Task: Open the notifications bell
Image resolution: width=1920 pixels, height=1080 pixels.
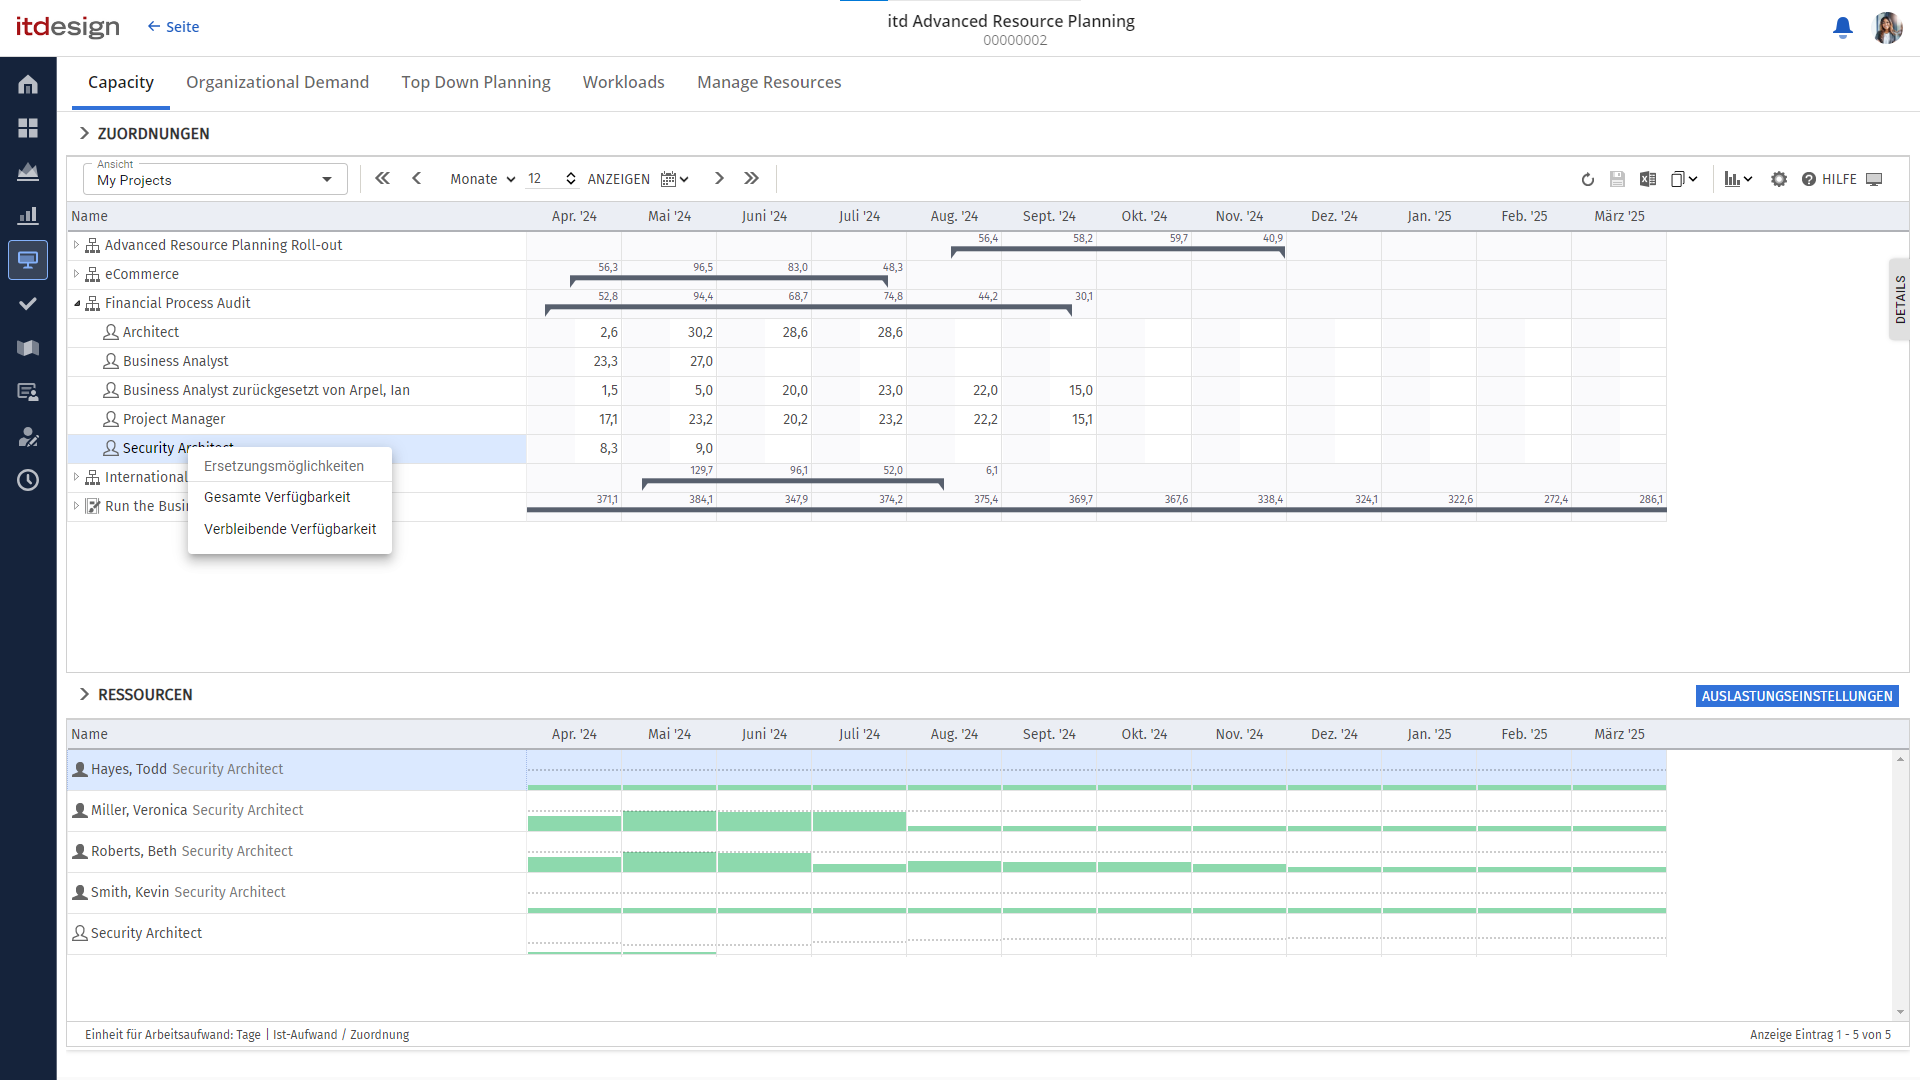Action: (x=1842, y=28)
